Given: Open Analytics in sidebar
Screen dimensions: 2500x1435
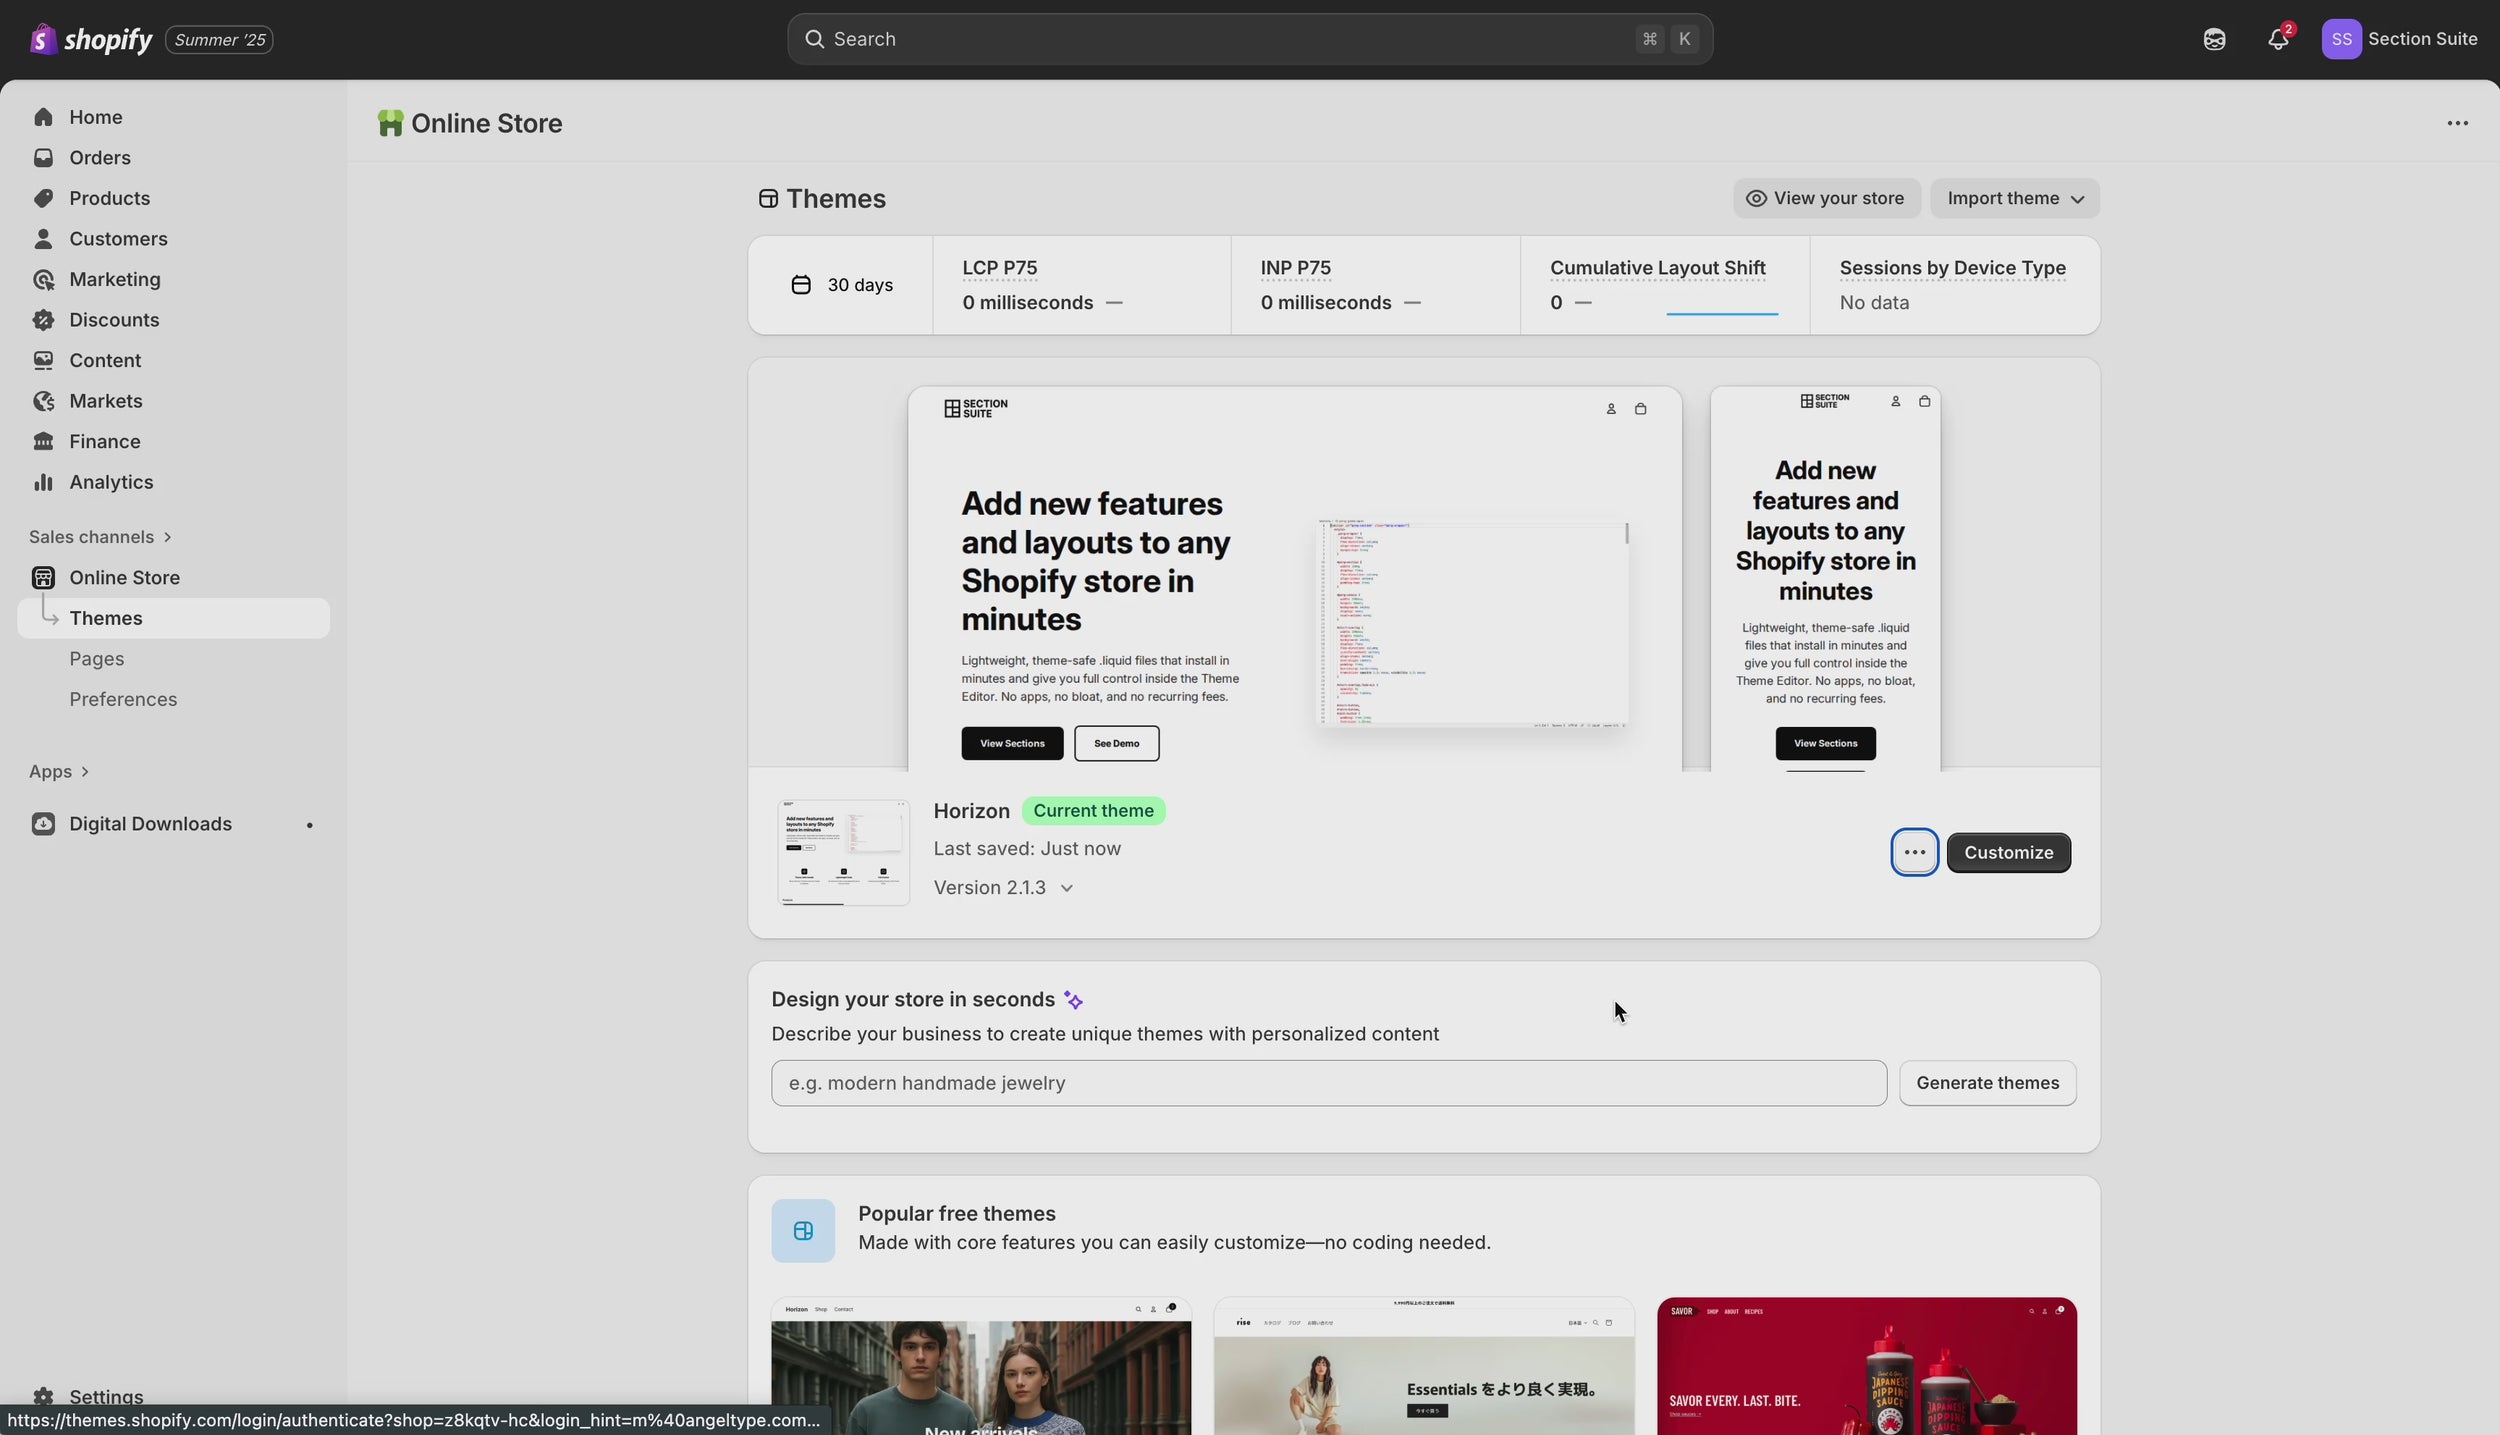Looking at the screenshot, I should [174, 482].
